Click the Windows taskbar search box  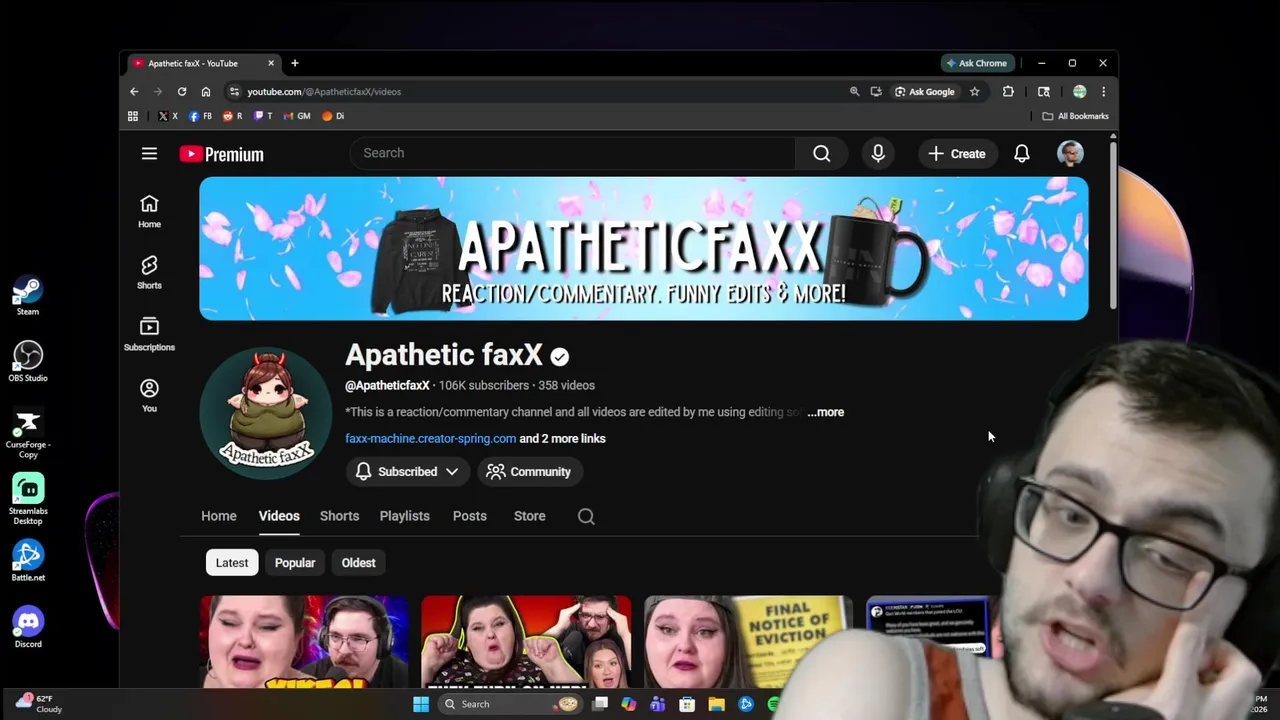coord(510,704)
